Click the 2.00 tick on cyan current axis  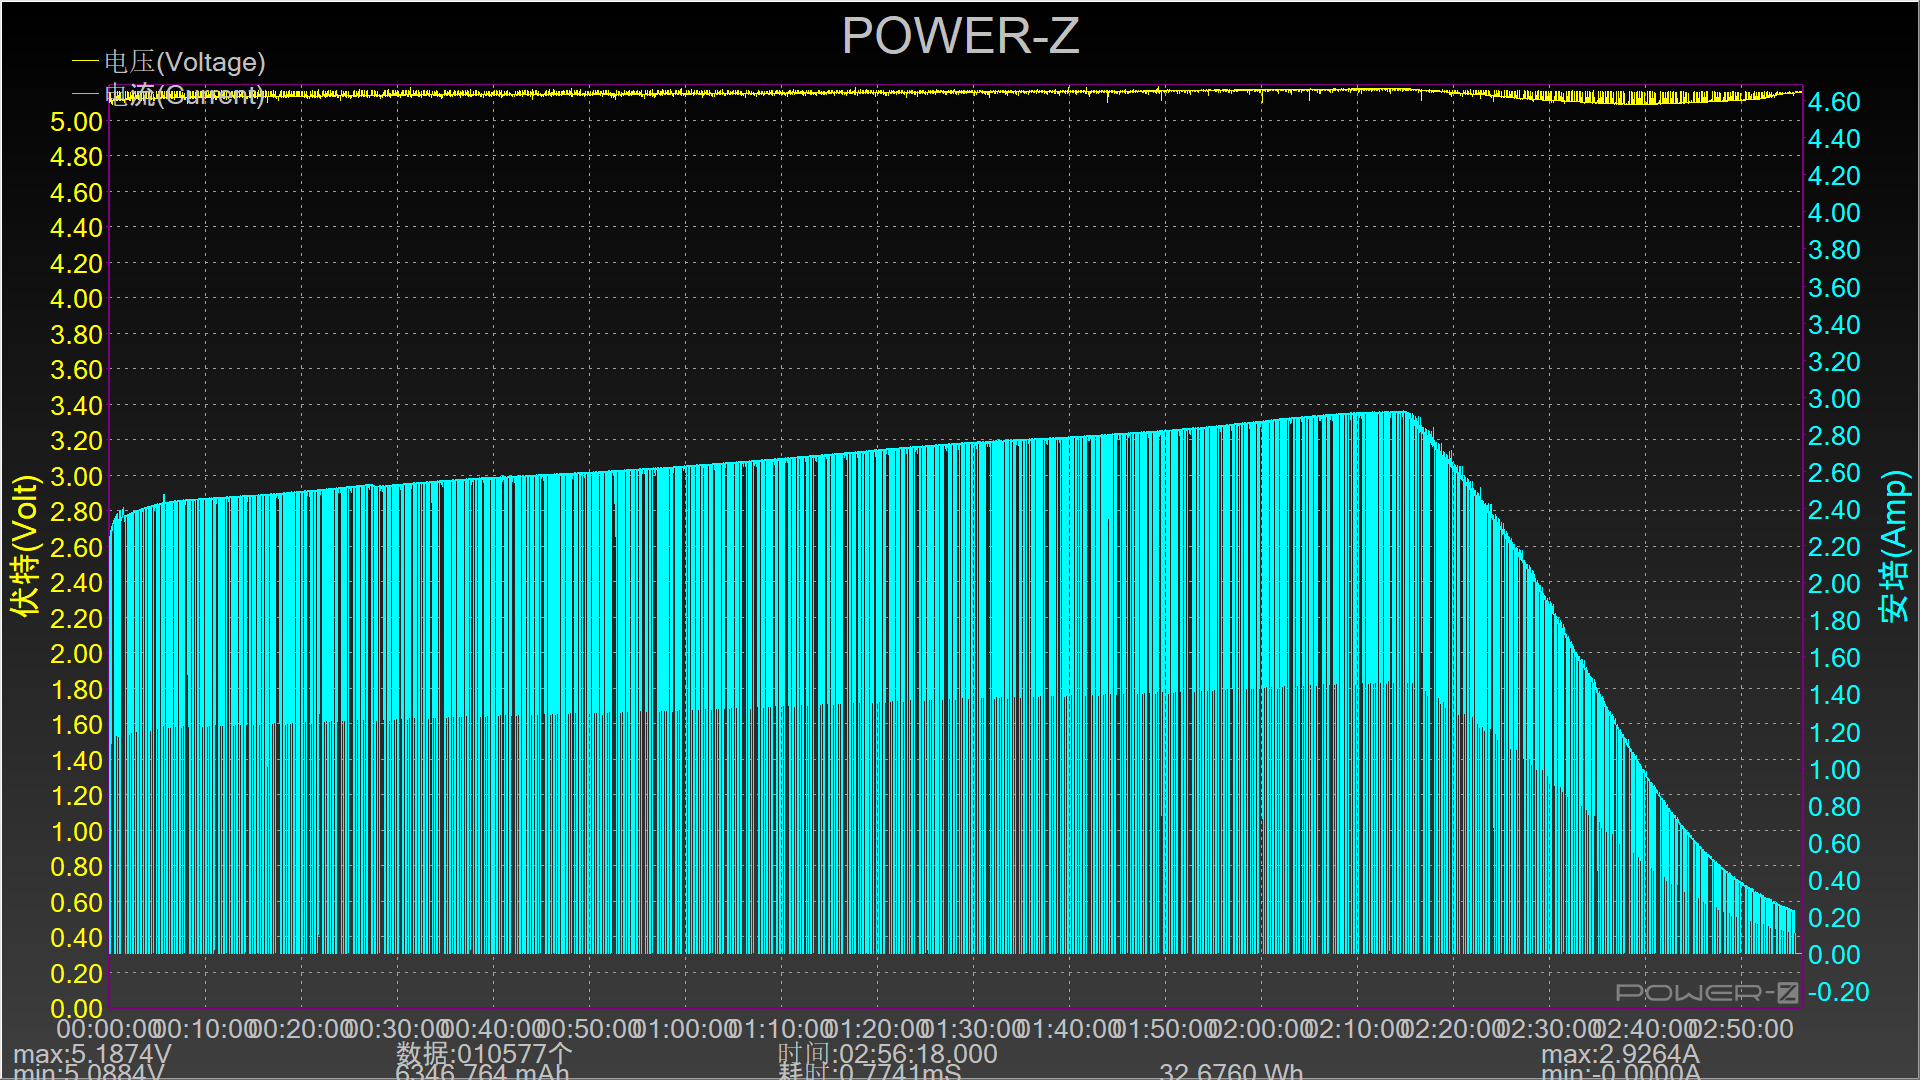pos(1834,584)
